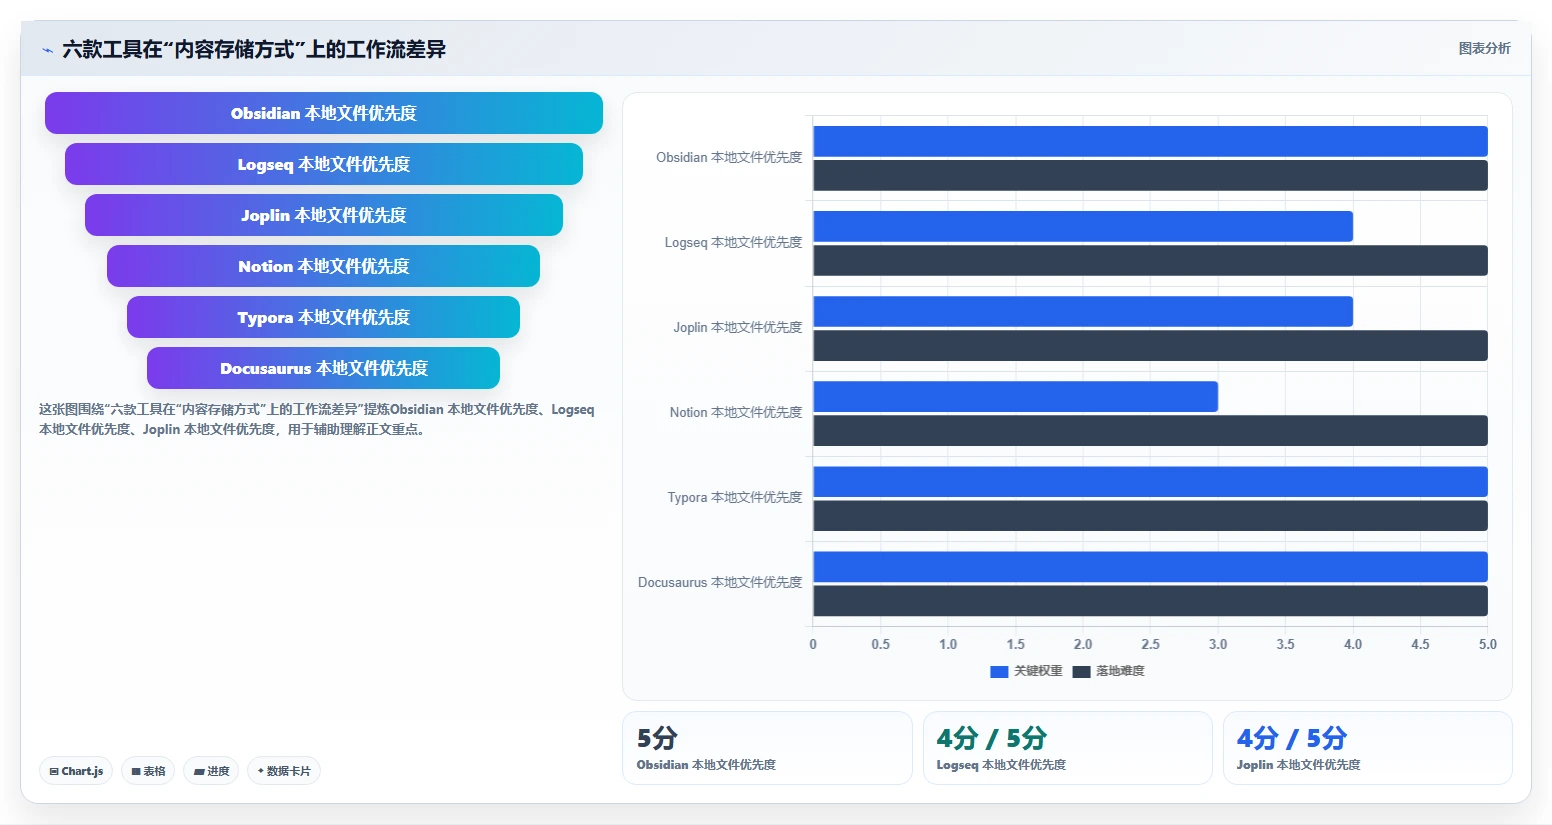Click the Obsidian 本地文件优先度 axis label

pyautogui.click(x=729, y=157)
